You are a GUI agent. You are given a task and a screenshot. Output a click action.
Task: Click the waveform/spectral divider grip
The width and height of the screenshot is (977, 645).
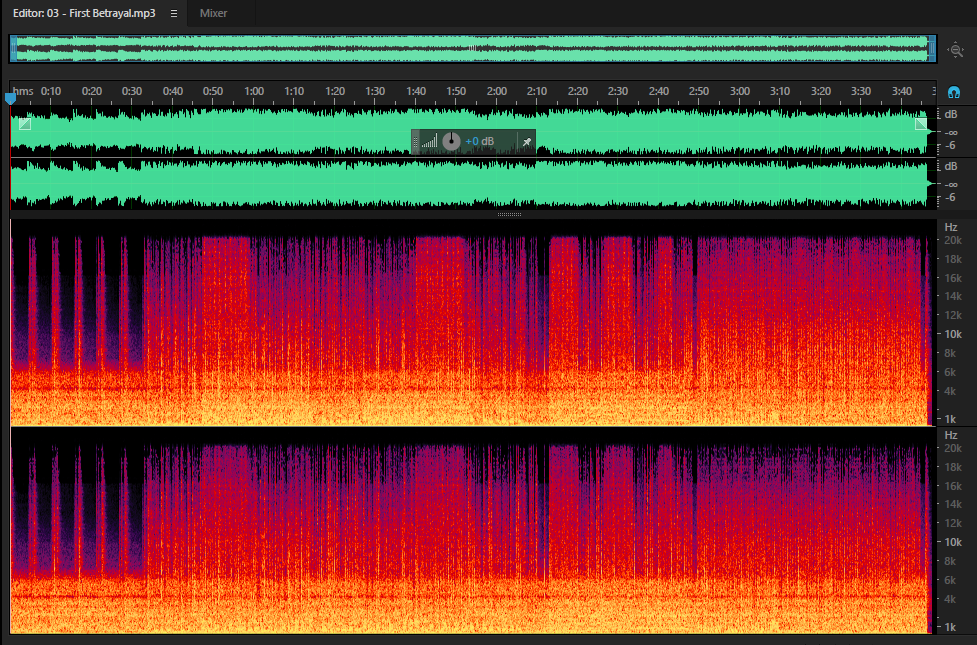[509, 214]
